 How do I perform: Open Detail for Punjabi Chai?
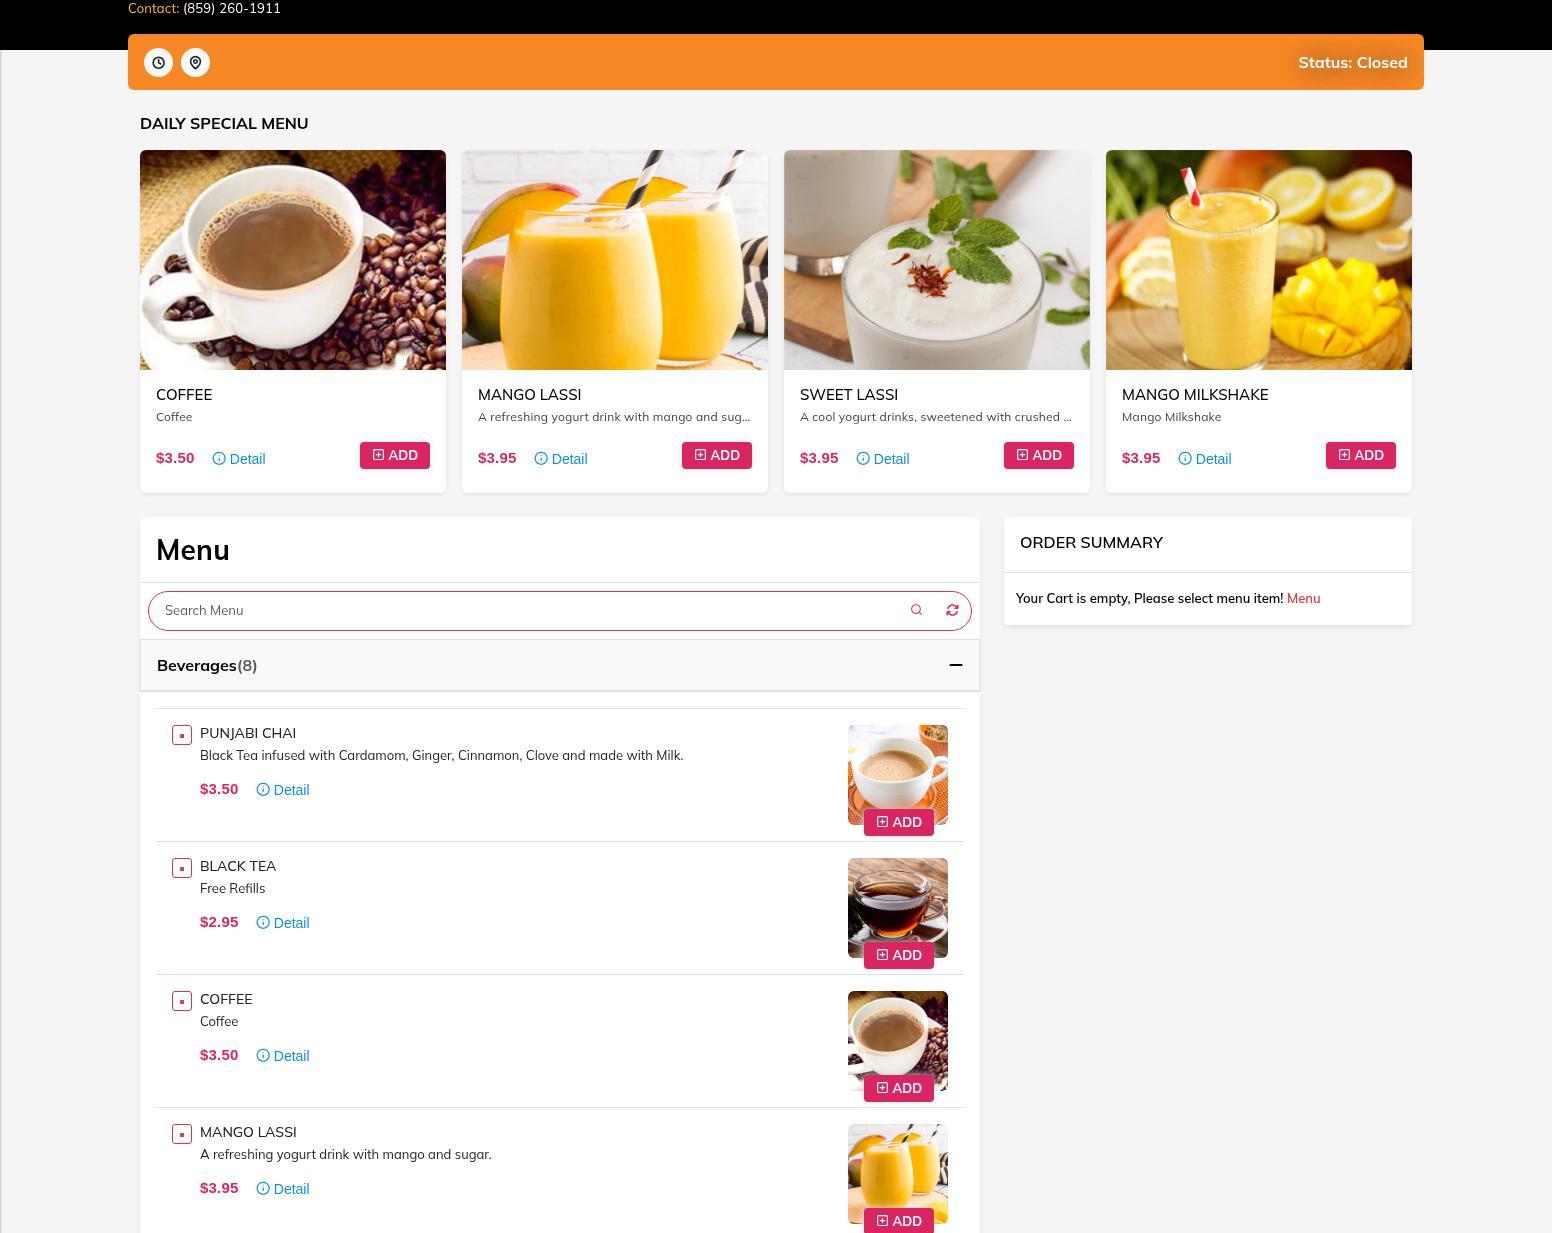[283, 790]
